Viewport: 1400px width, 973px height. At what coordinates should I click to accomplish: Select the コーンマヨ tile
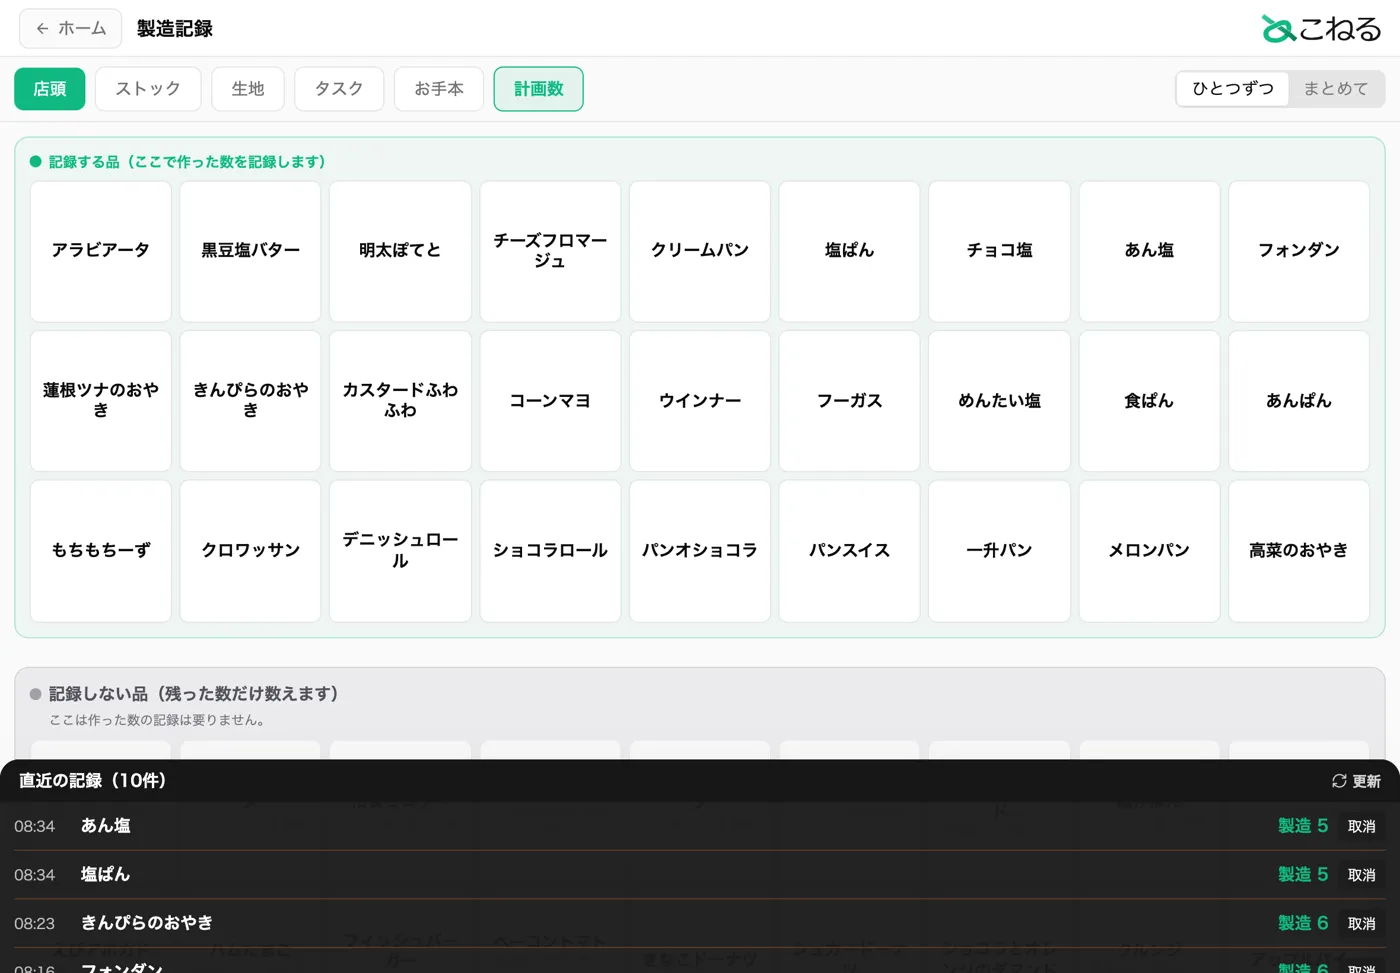[x=550, y=401]
